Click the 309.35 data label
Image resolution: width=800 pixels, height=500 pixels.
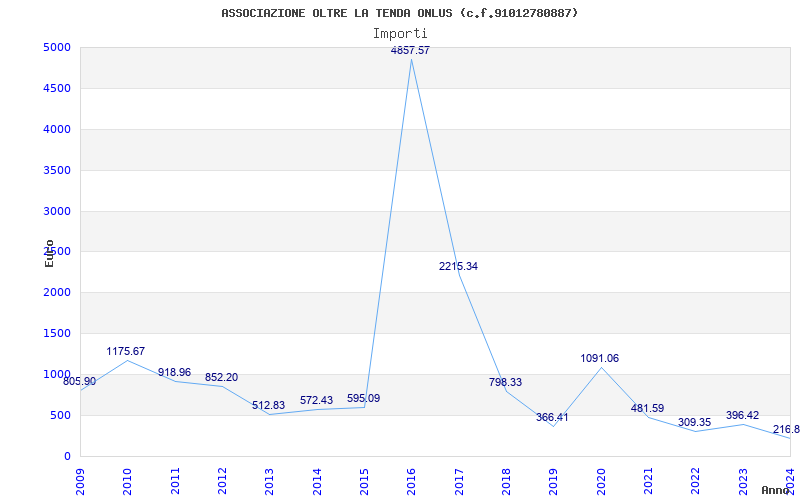(x=694, y=423)
